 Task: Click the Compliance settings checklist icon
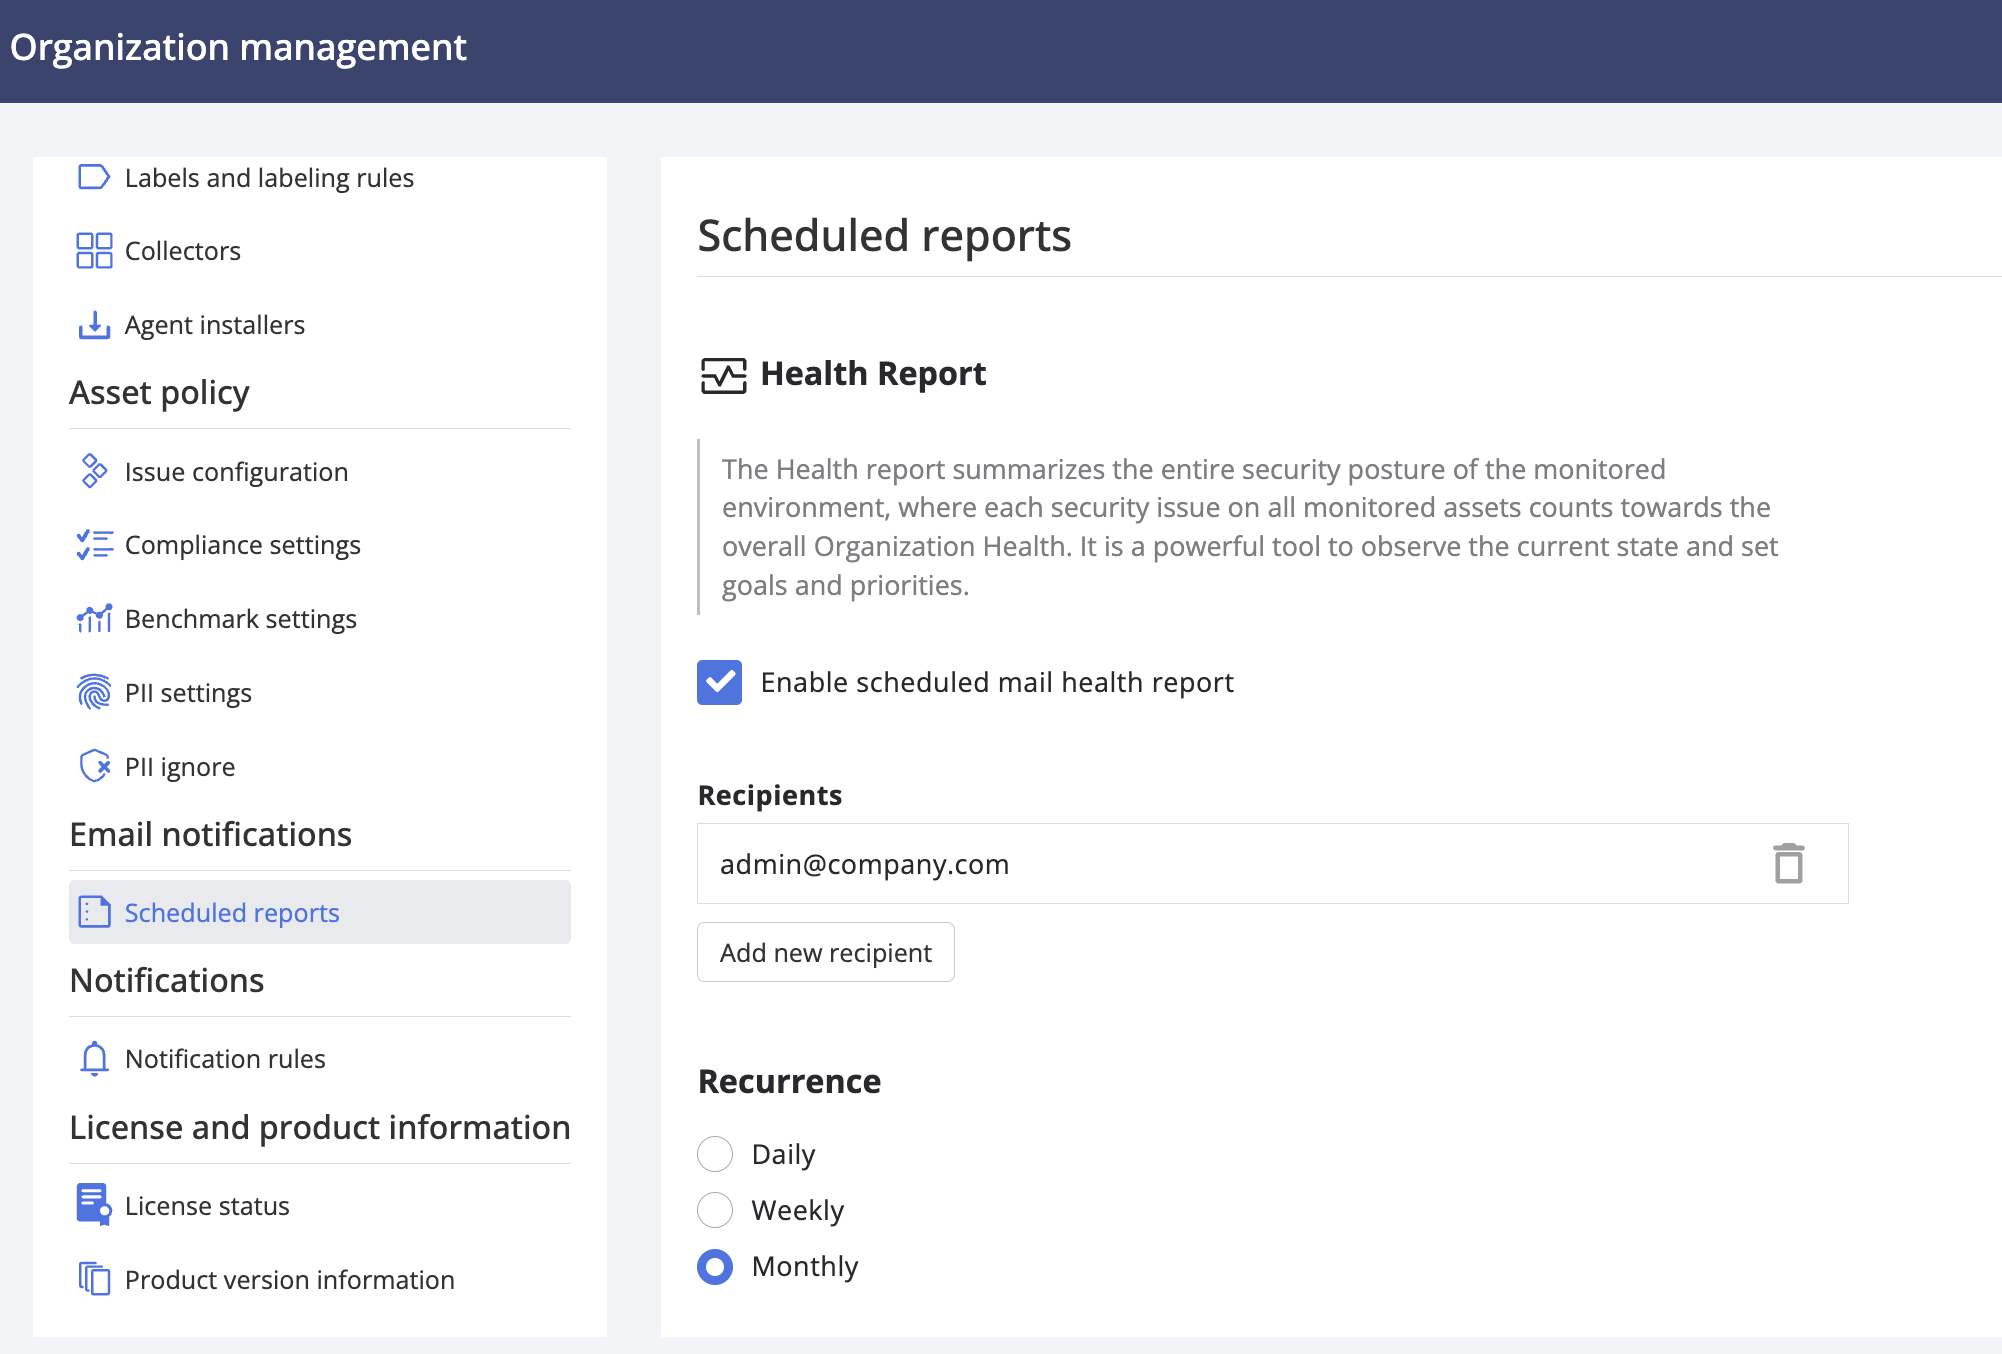[x=94, y=545]
